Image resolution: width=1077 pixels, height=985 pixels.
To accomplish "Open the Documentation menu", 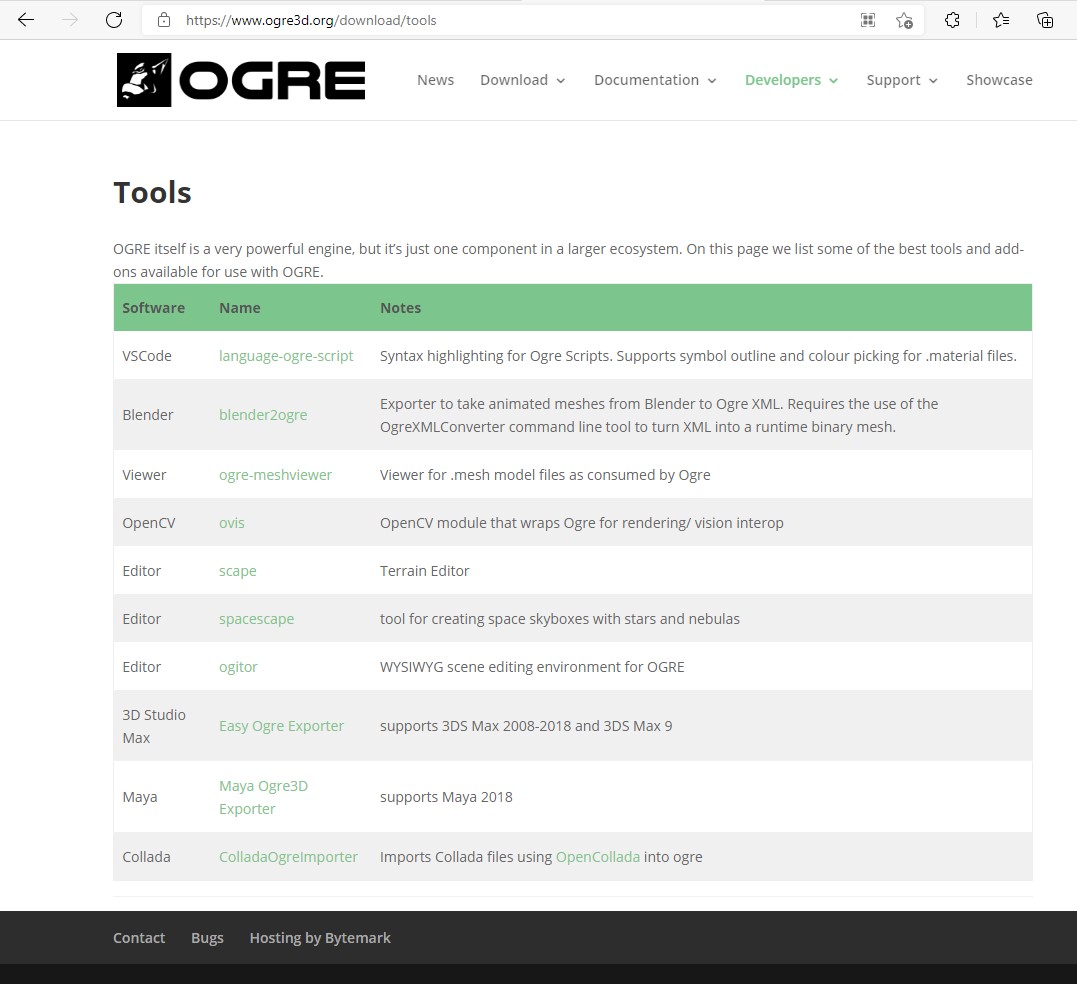I will [655, 80].
